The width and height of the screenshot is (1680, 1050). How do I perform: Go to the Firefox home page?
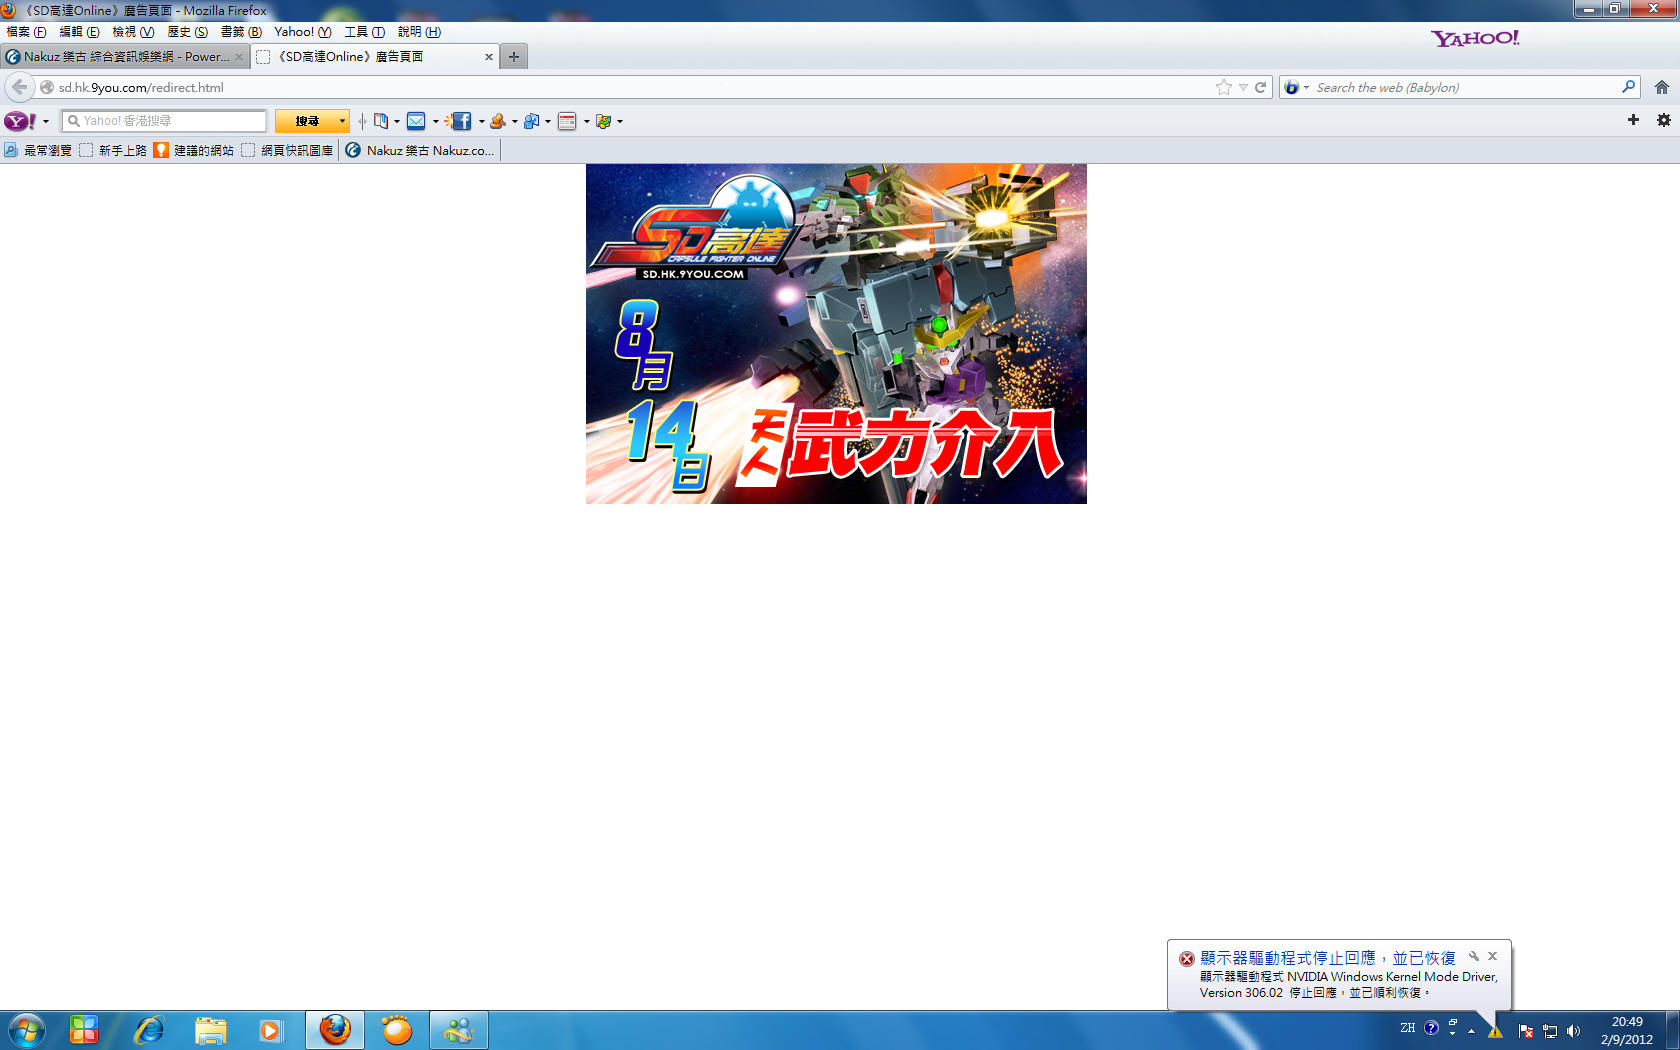[1662, 87]
